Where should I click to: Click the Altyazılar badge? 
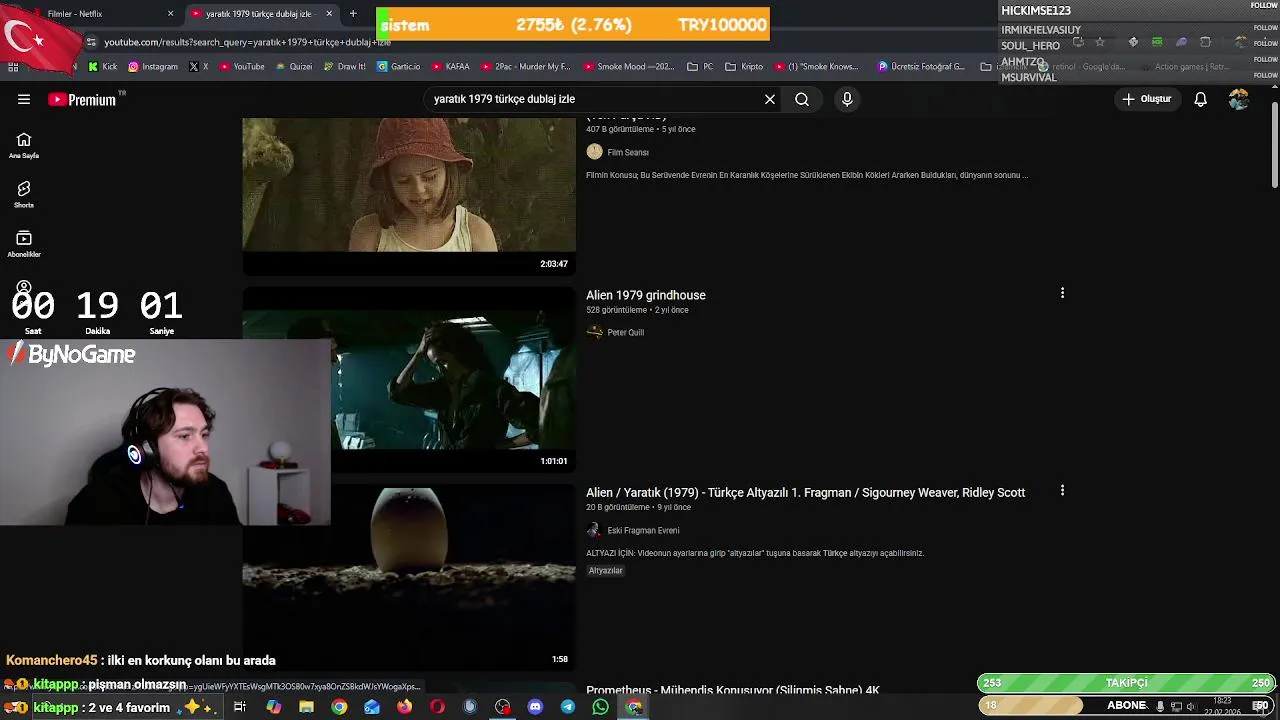[605, 570]
